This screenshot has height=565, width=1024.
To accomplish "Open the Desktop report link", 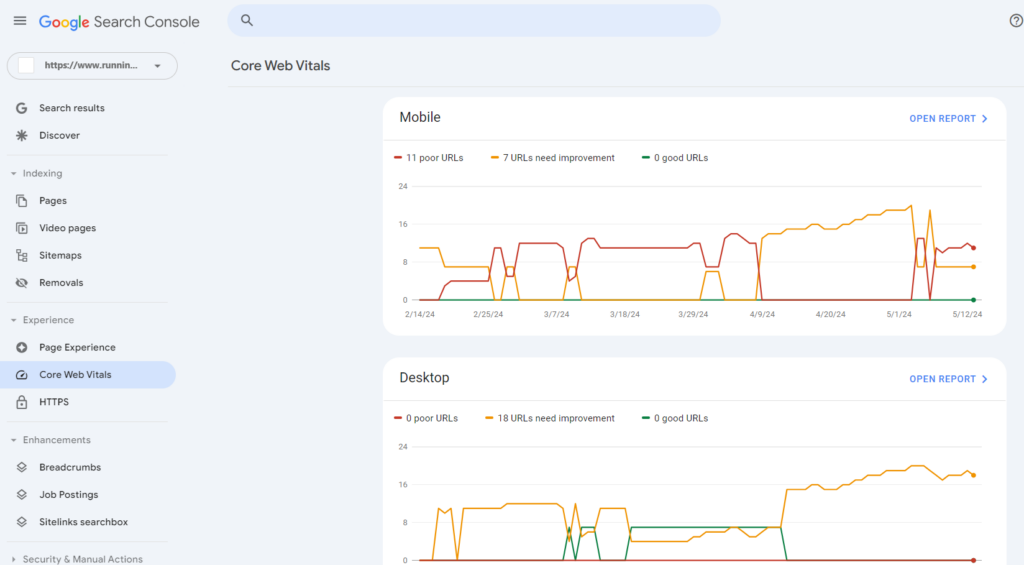I will pyautogui.click(x=948, y=379).
